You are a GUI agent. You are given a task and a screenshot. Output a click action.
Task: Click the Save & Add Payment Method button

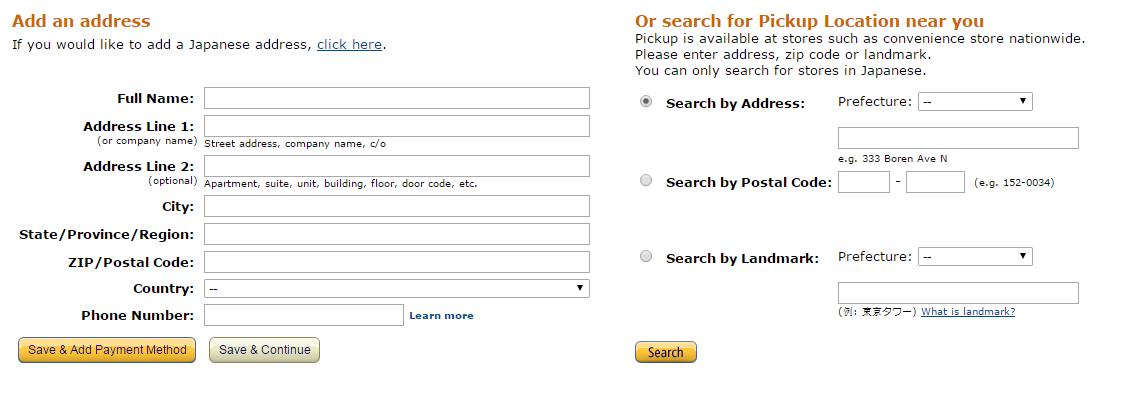click(x=107, y=350)
